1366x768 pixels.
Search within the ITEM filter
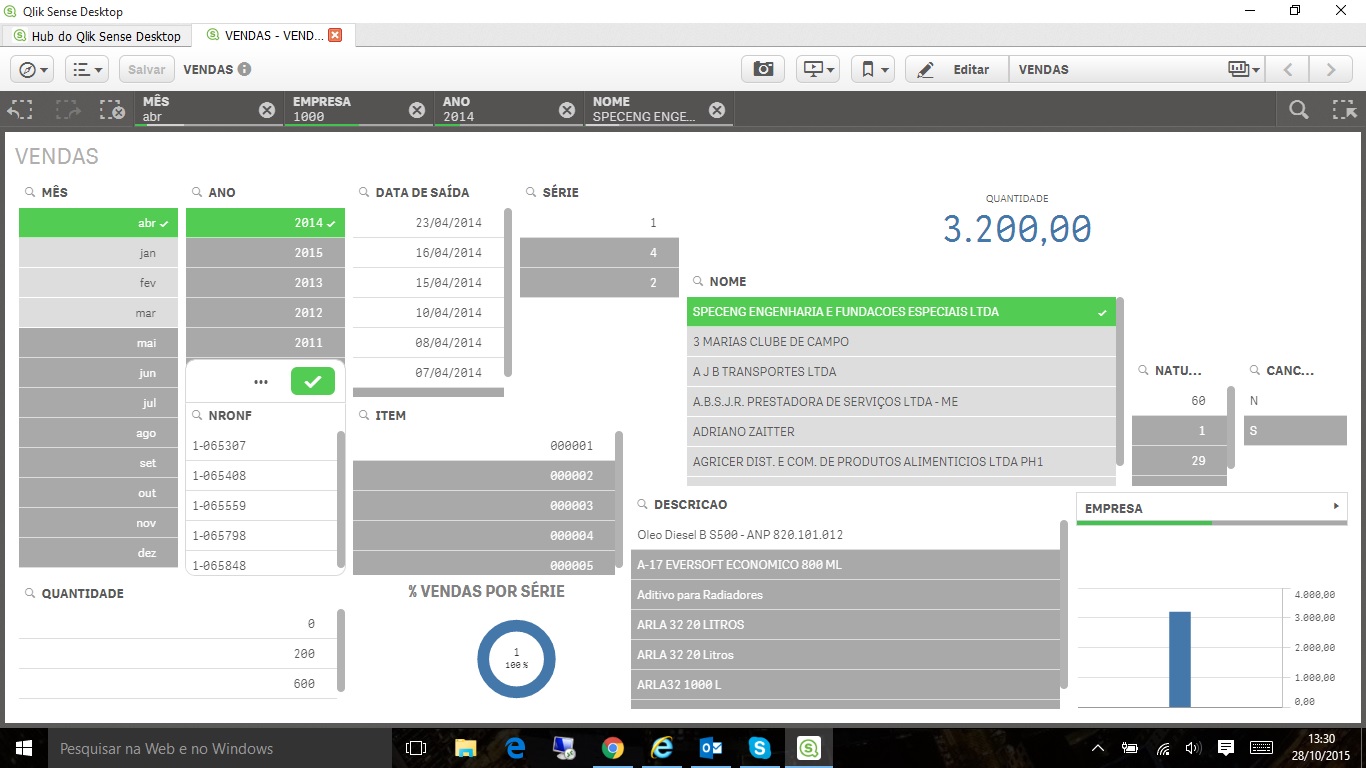point(364,415)
